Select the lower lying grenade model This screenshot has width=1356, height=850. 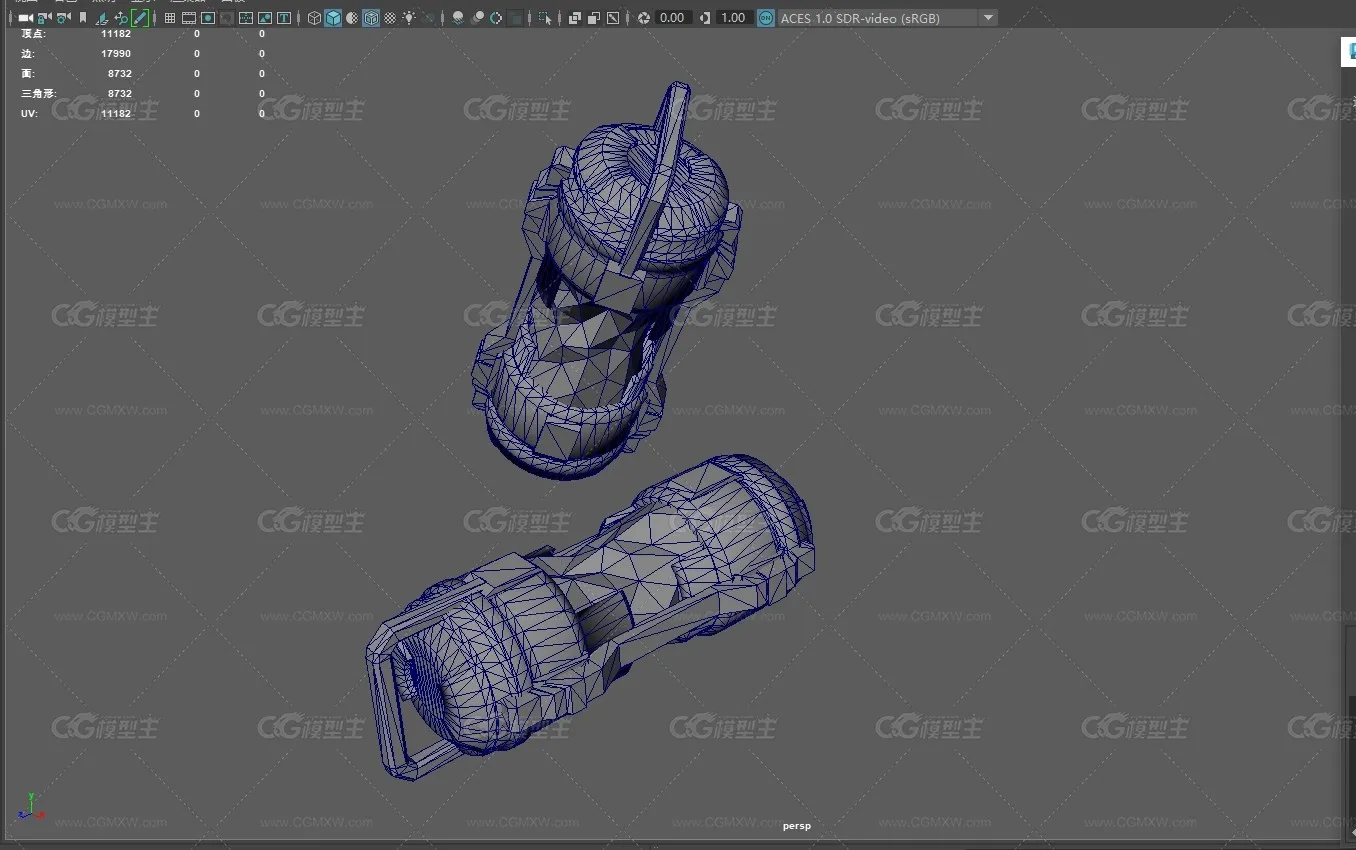tap(590, 618)
